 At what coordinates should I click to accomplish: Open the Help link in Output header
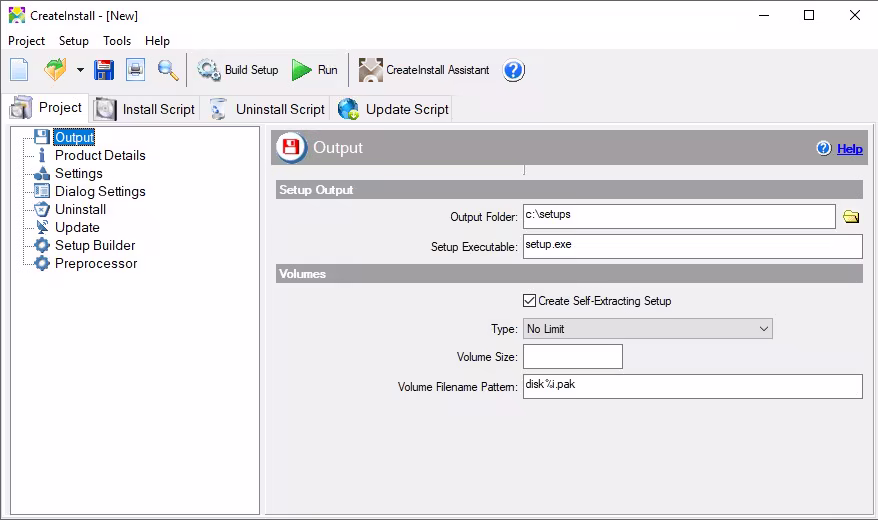[x=849, y=149]
